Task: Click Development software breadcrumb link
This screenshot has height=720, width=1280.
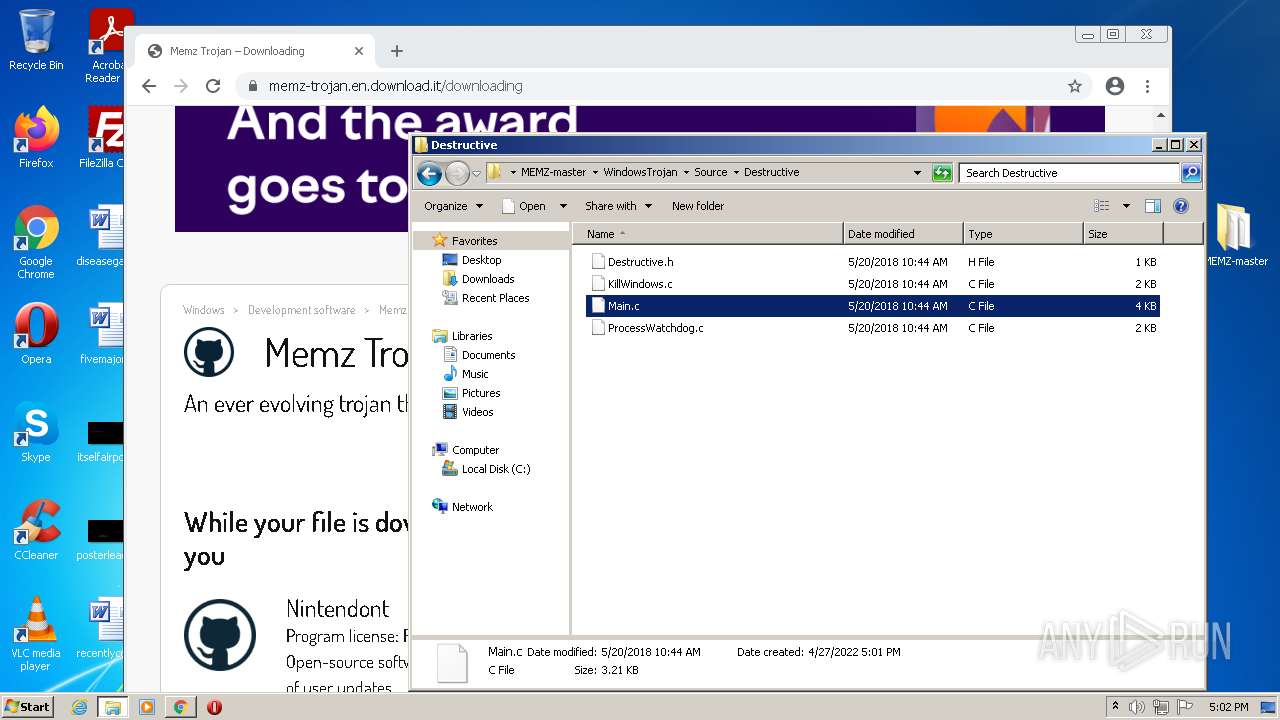Action: point(302,310)
